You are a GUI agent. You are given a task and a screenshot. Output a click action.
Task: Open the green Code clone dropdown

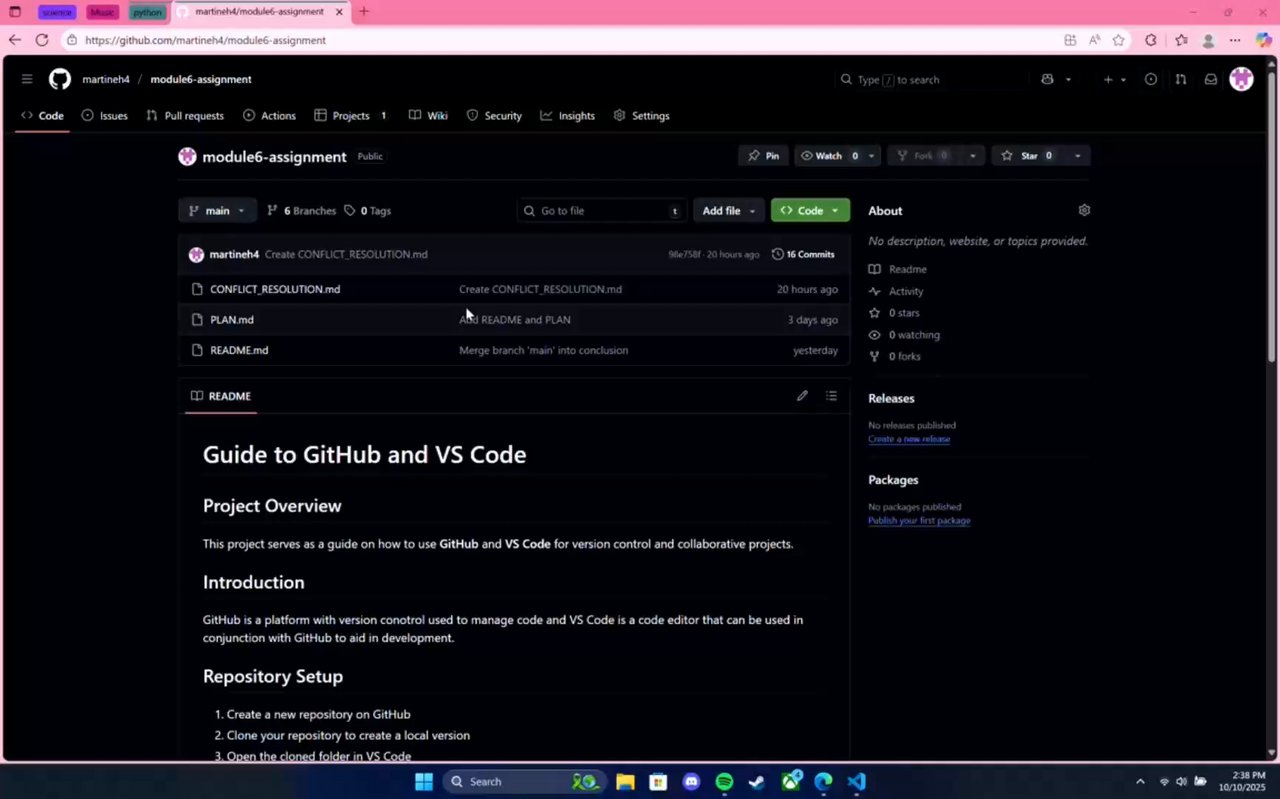pos(810,211)
